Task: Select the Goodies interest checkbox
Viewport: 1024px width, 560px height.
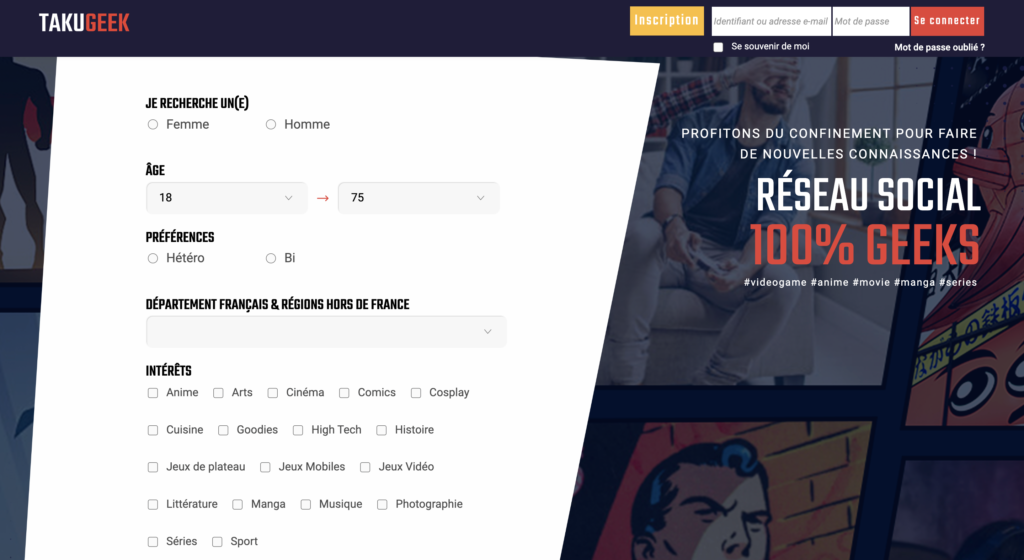Action: (223, 430)
